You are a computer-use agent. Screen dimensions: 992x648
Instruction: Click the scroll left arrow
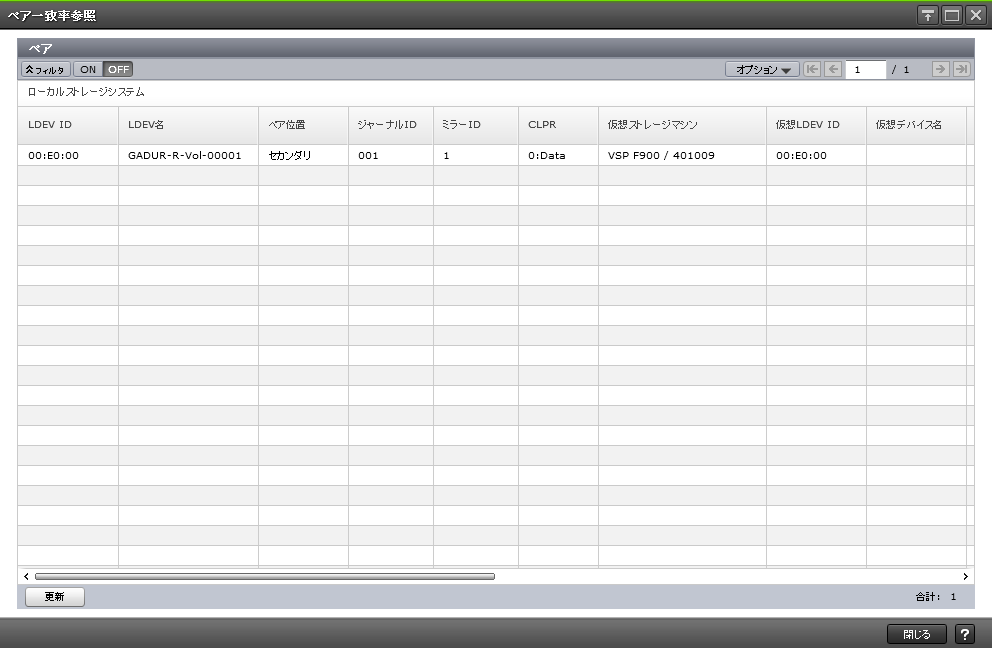coord(26,576)
